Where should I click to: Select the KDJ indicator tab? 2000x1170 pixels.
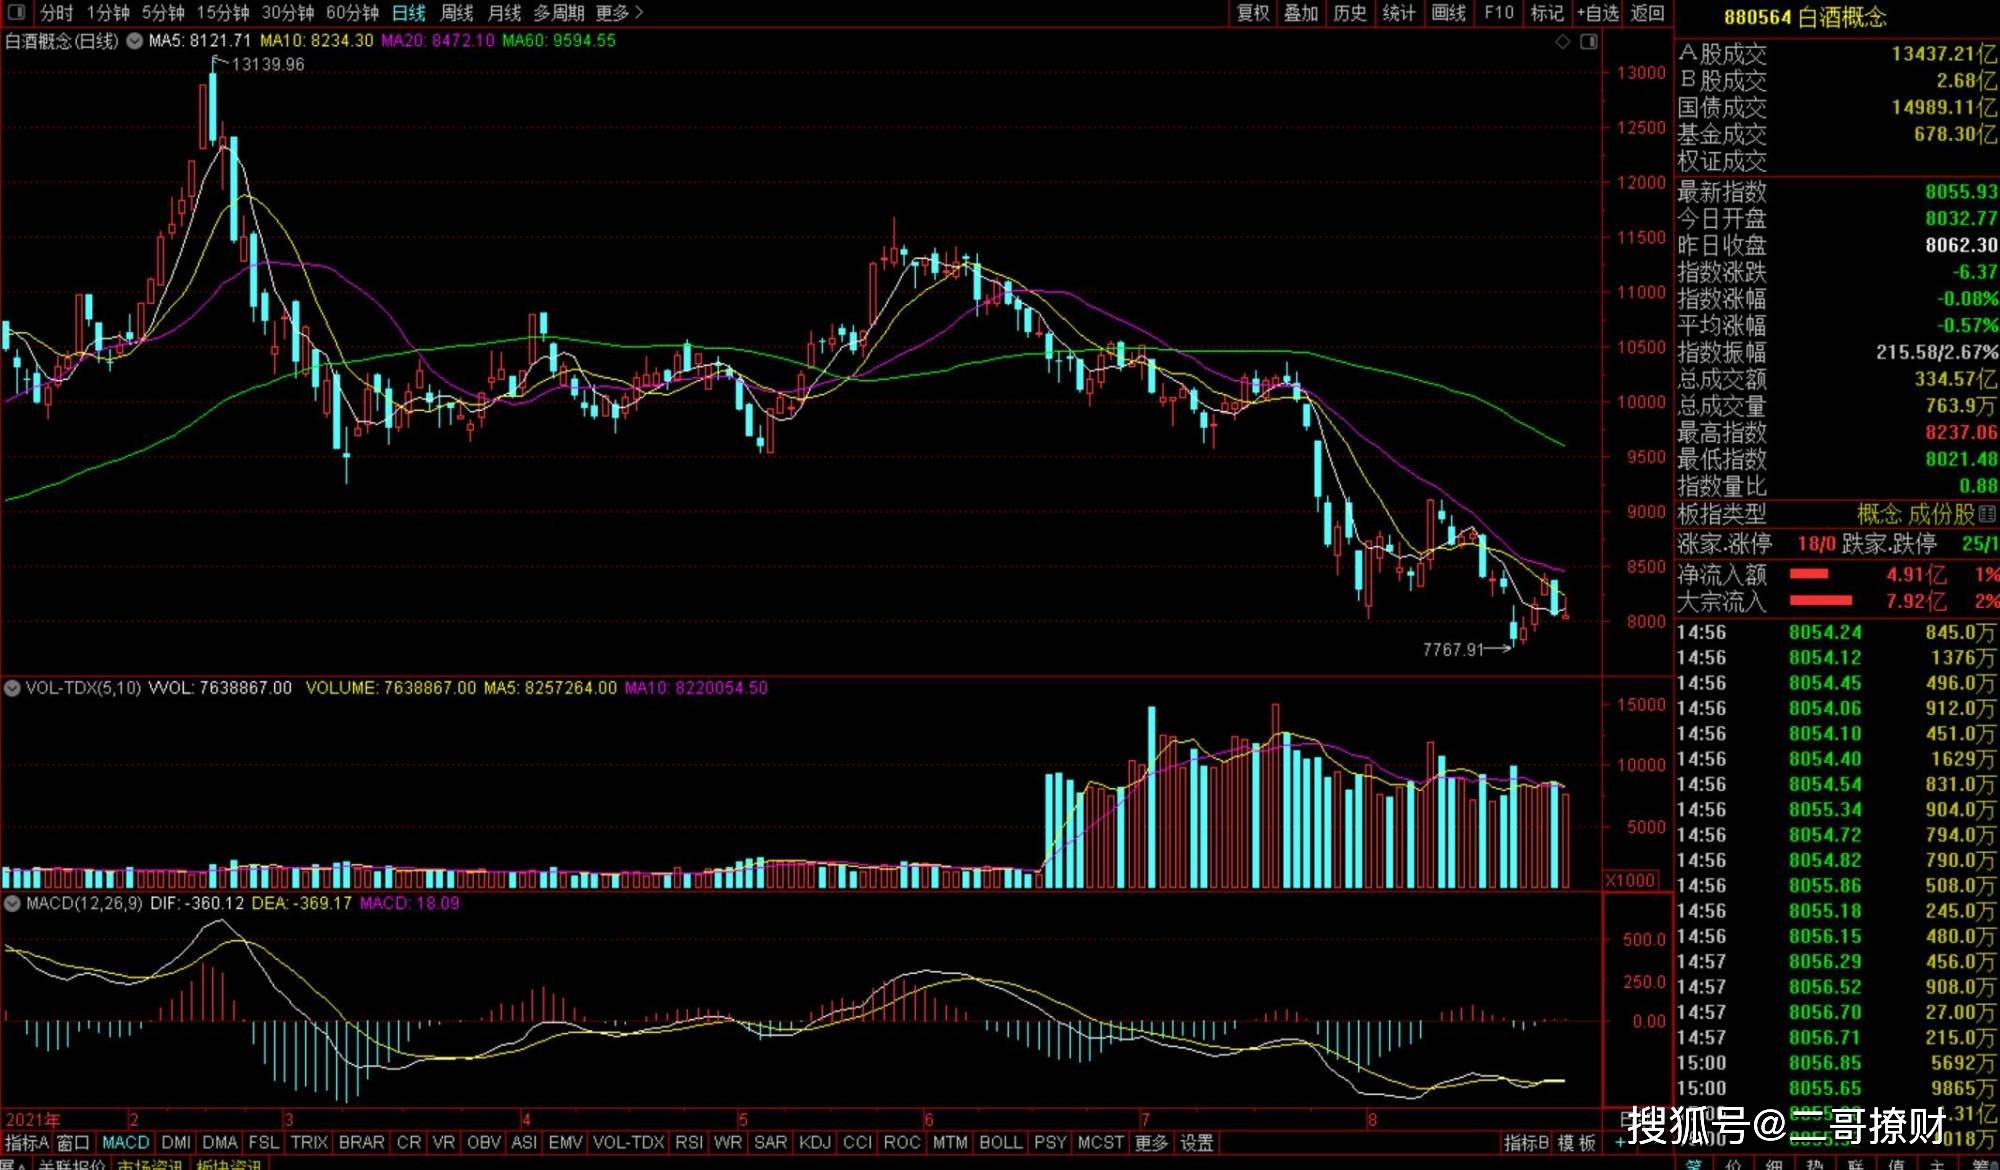815,1142
